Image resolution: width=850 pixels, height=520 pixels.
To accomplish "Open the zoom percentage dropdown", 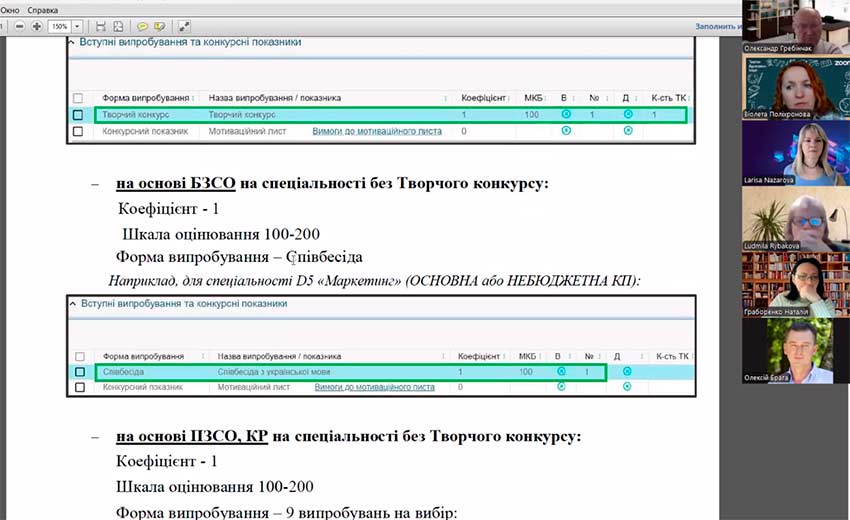I will click(x=78, y=25).
